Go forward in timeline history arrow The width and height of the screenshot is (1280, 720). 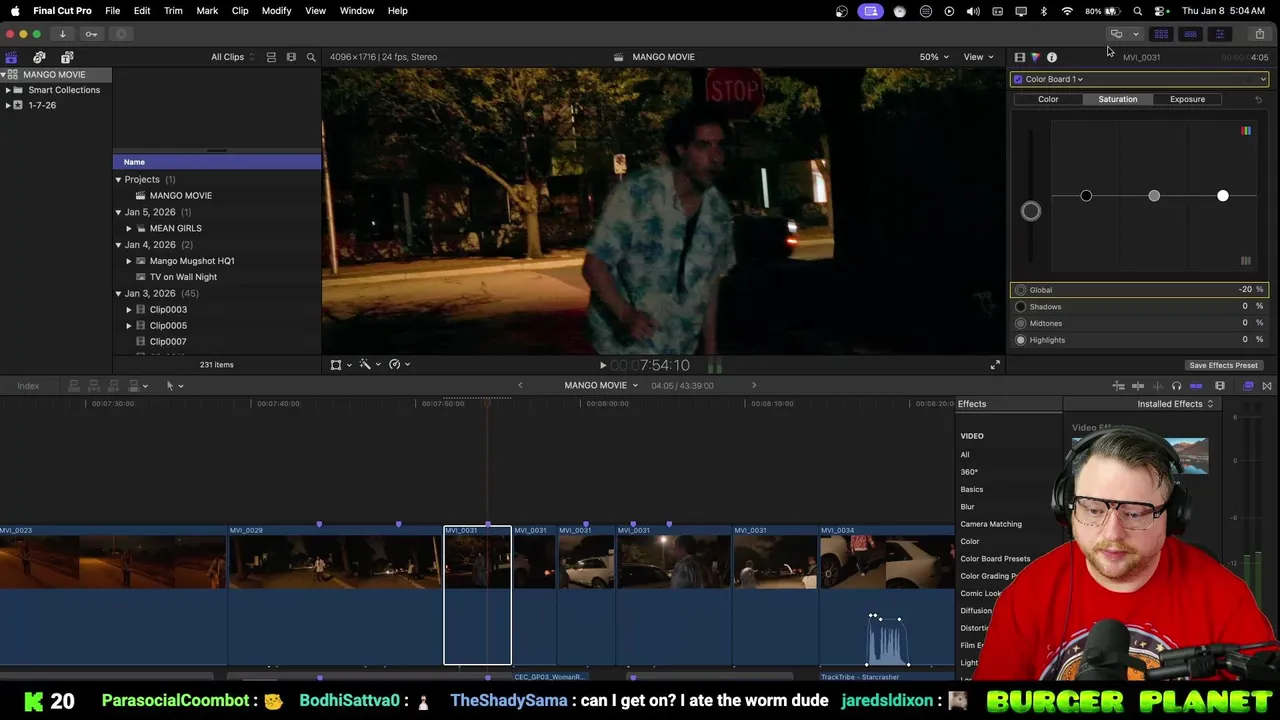754,385
